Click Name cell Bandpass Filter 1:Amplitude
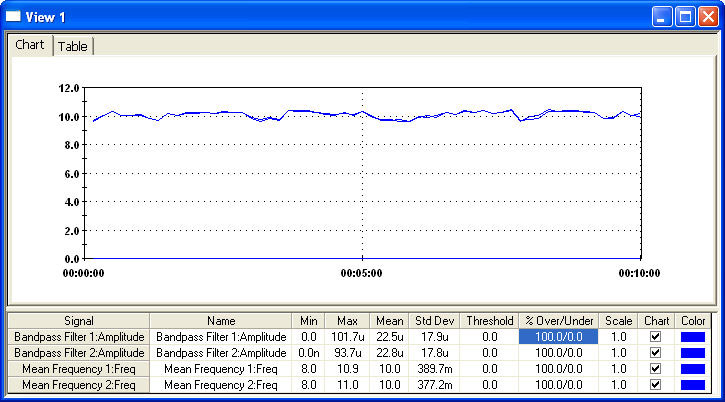 tap(221, 337)
